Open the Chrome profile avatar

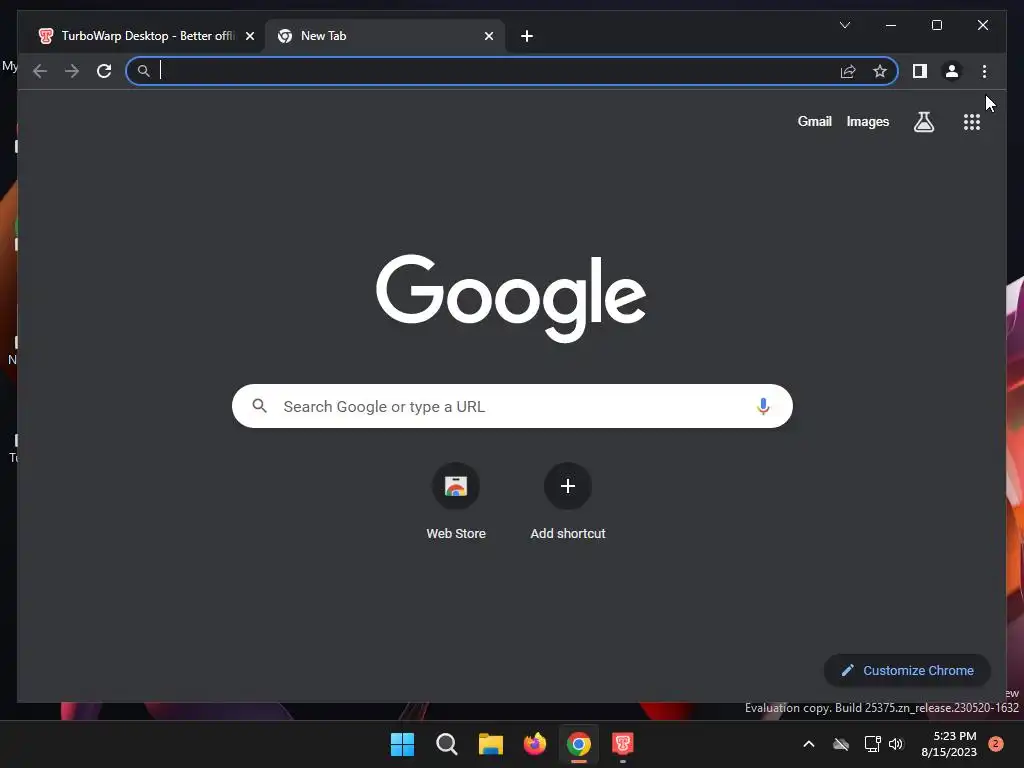(x=952, y=71)
